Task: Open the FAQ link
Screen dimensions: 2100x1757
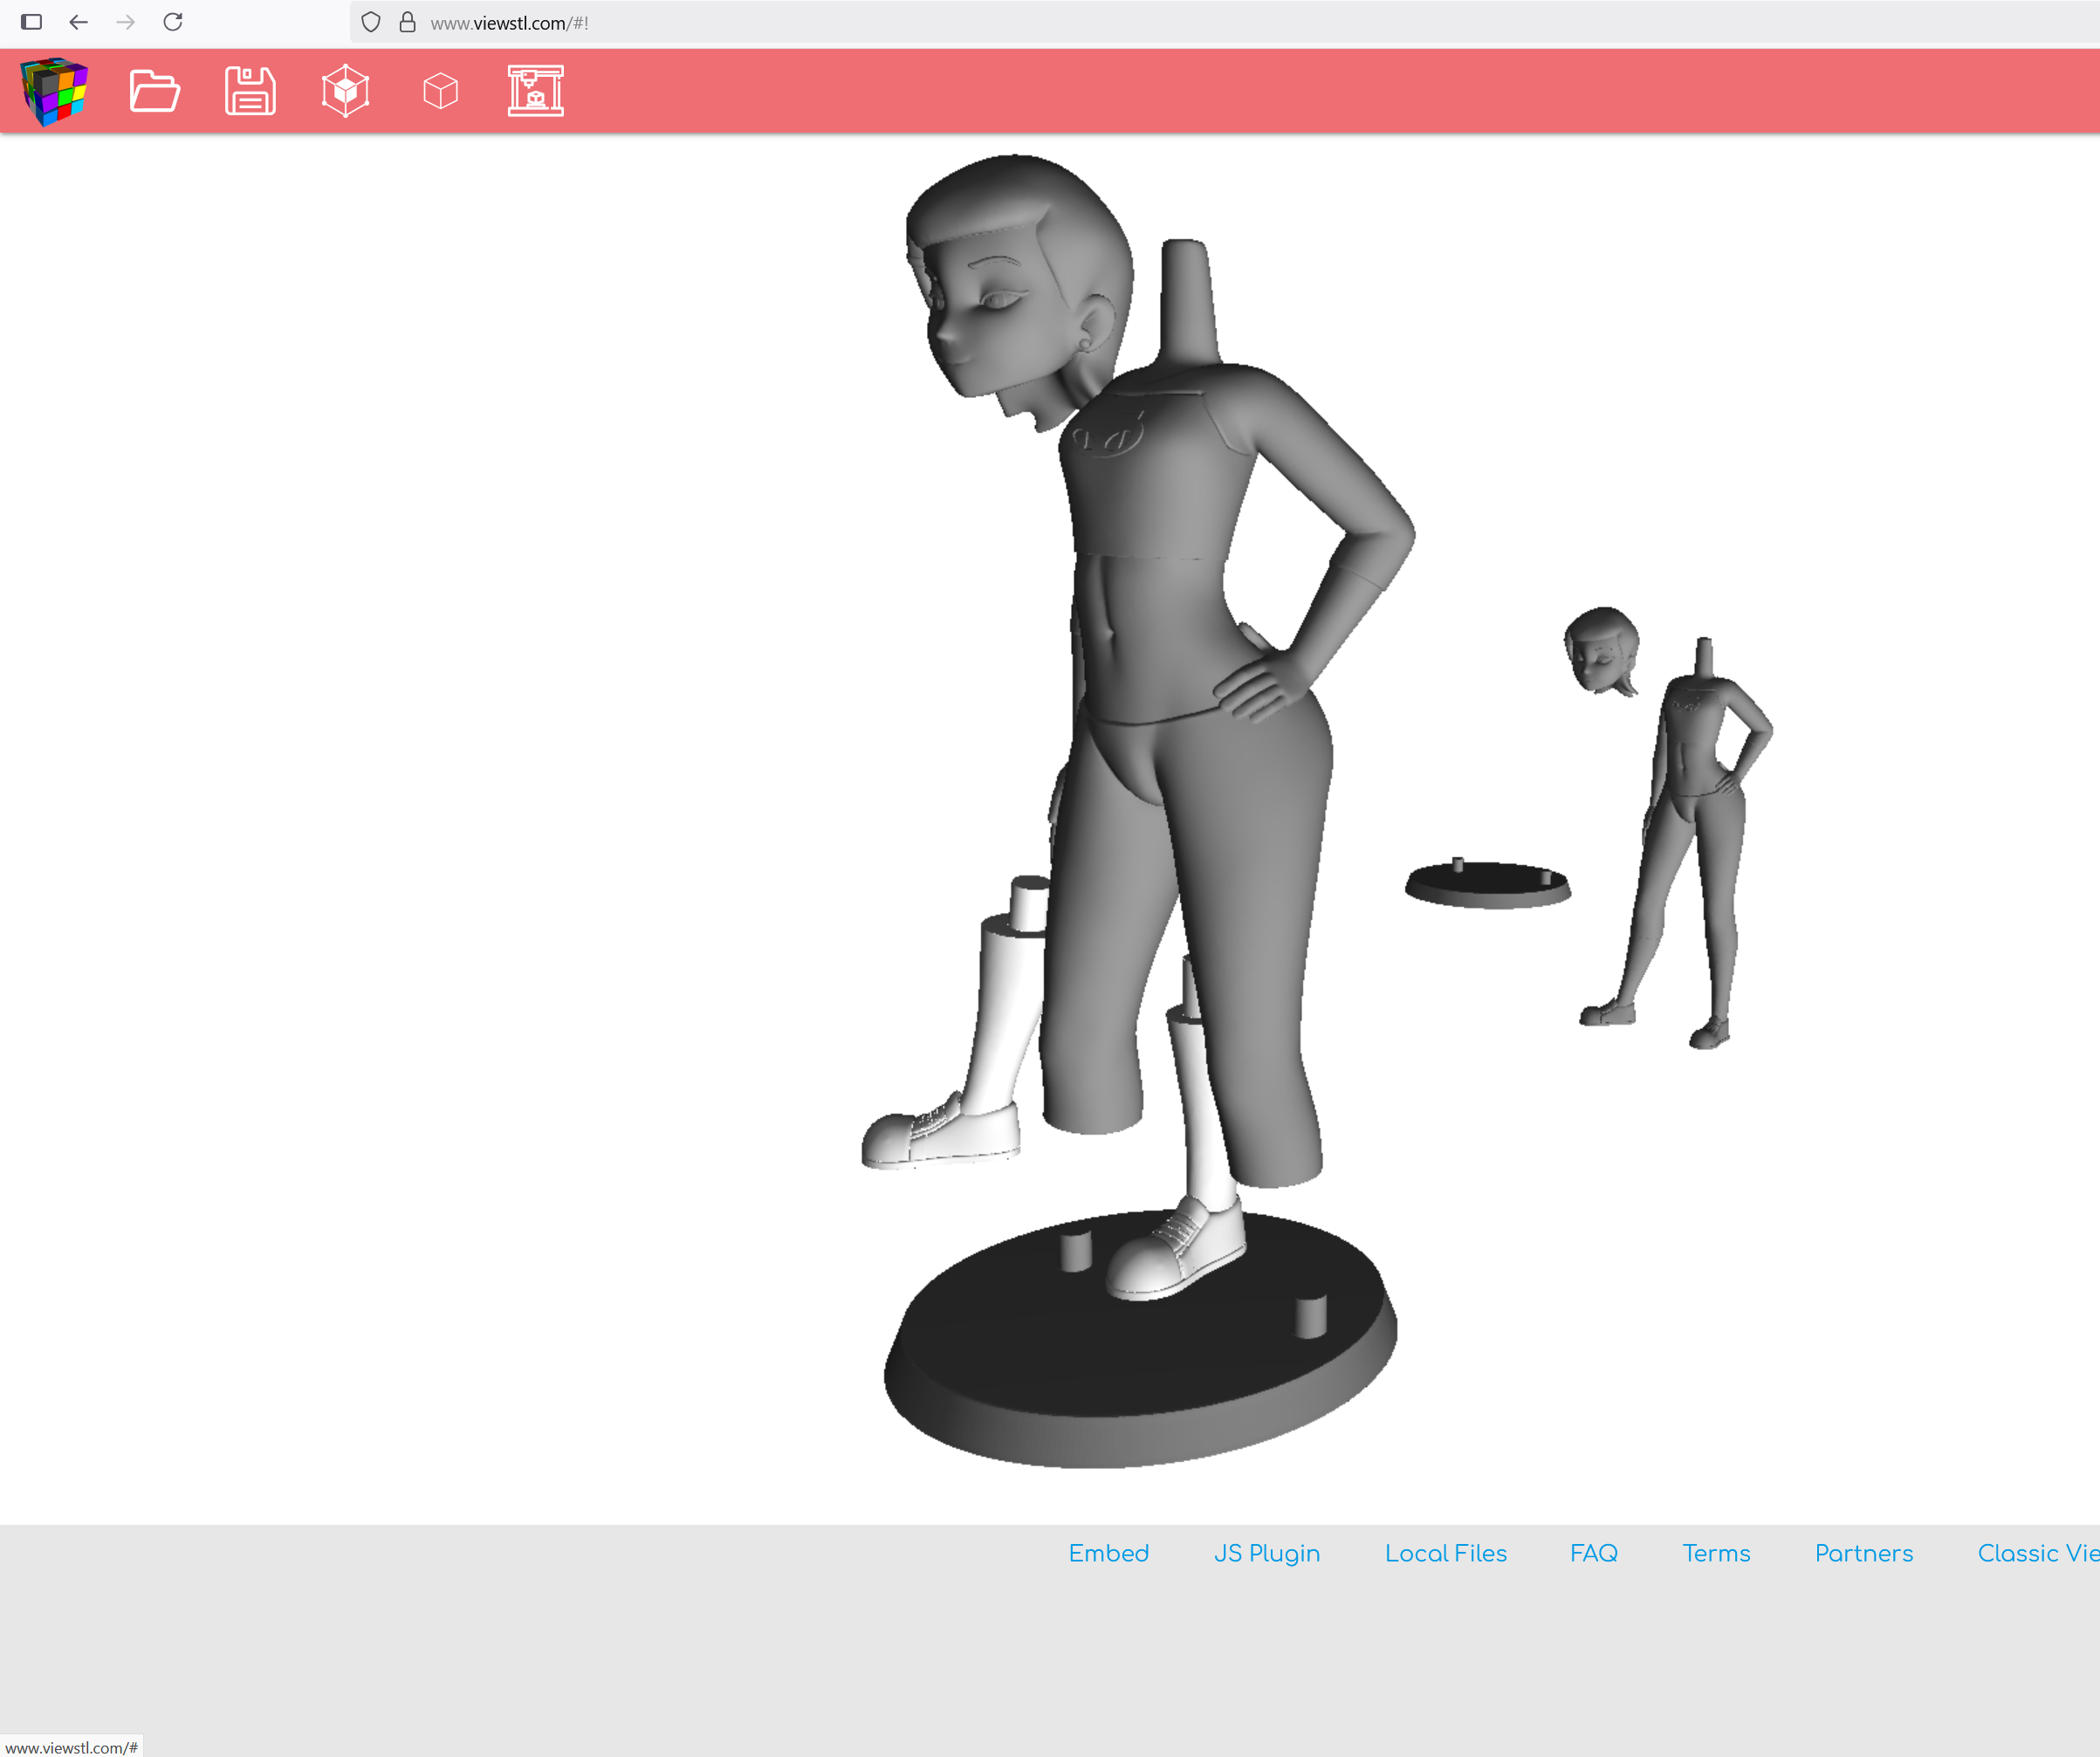Action: click(1594, 1553)
